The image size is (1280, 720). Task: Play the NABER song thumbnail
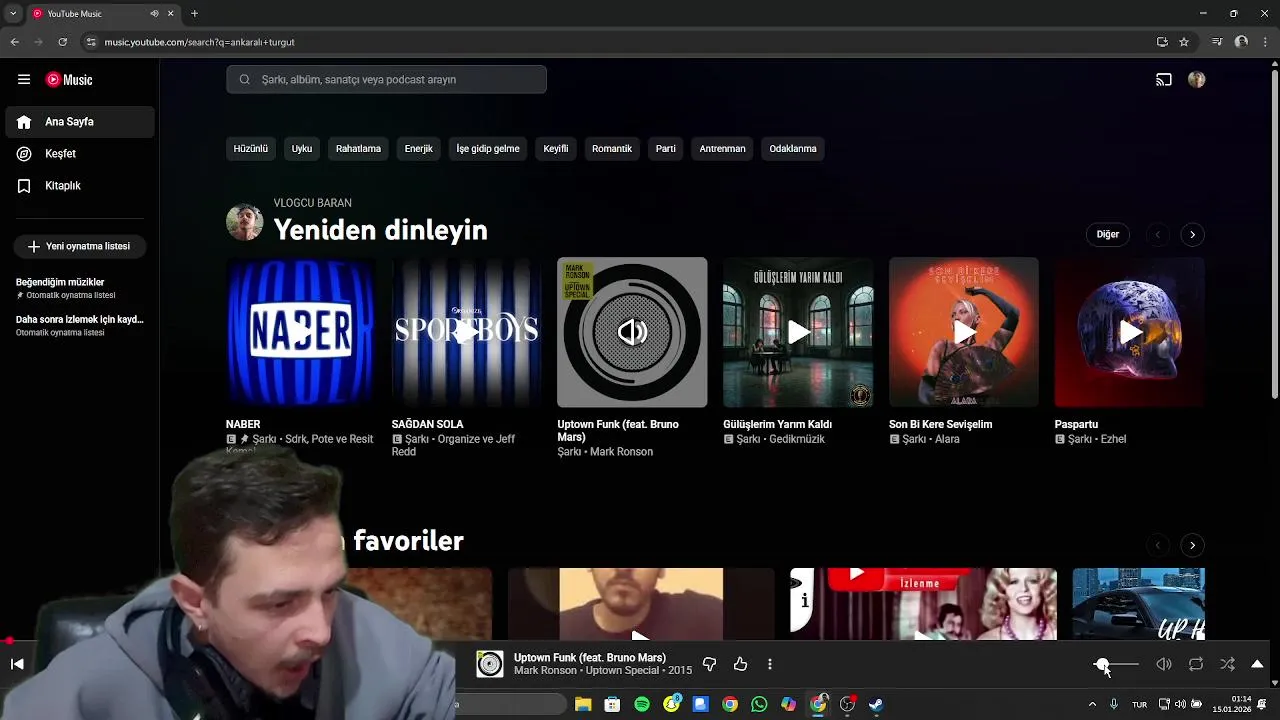point(301,333)
